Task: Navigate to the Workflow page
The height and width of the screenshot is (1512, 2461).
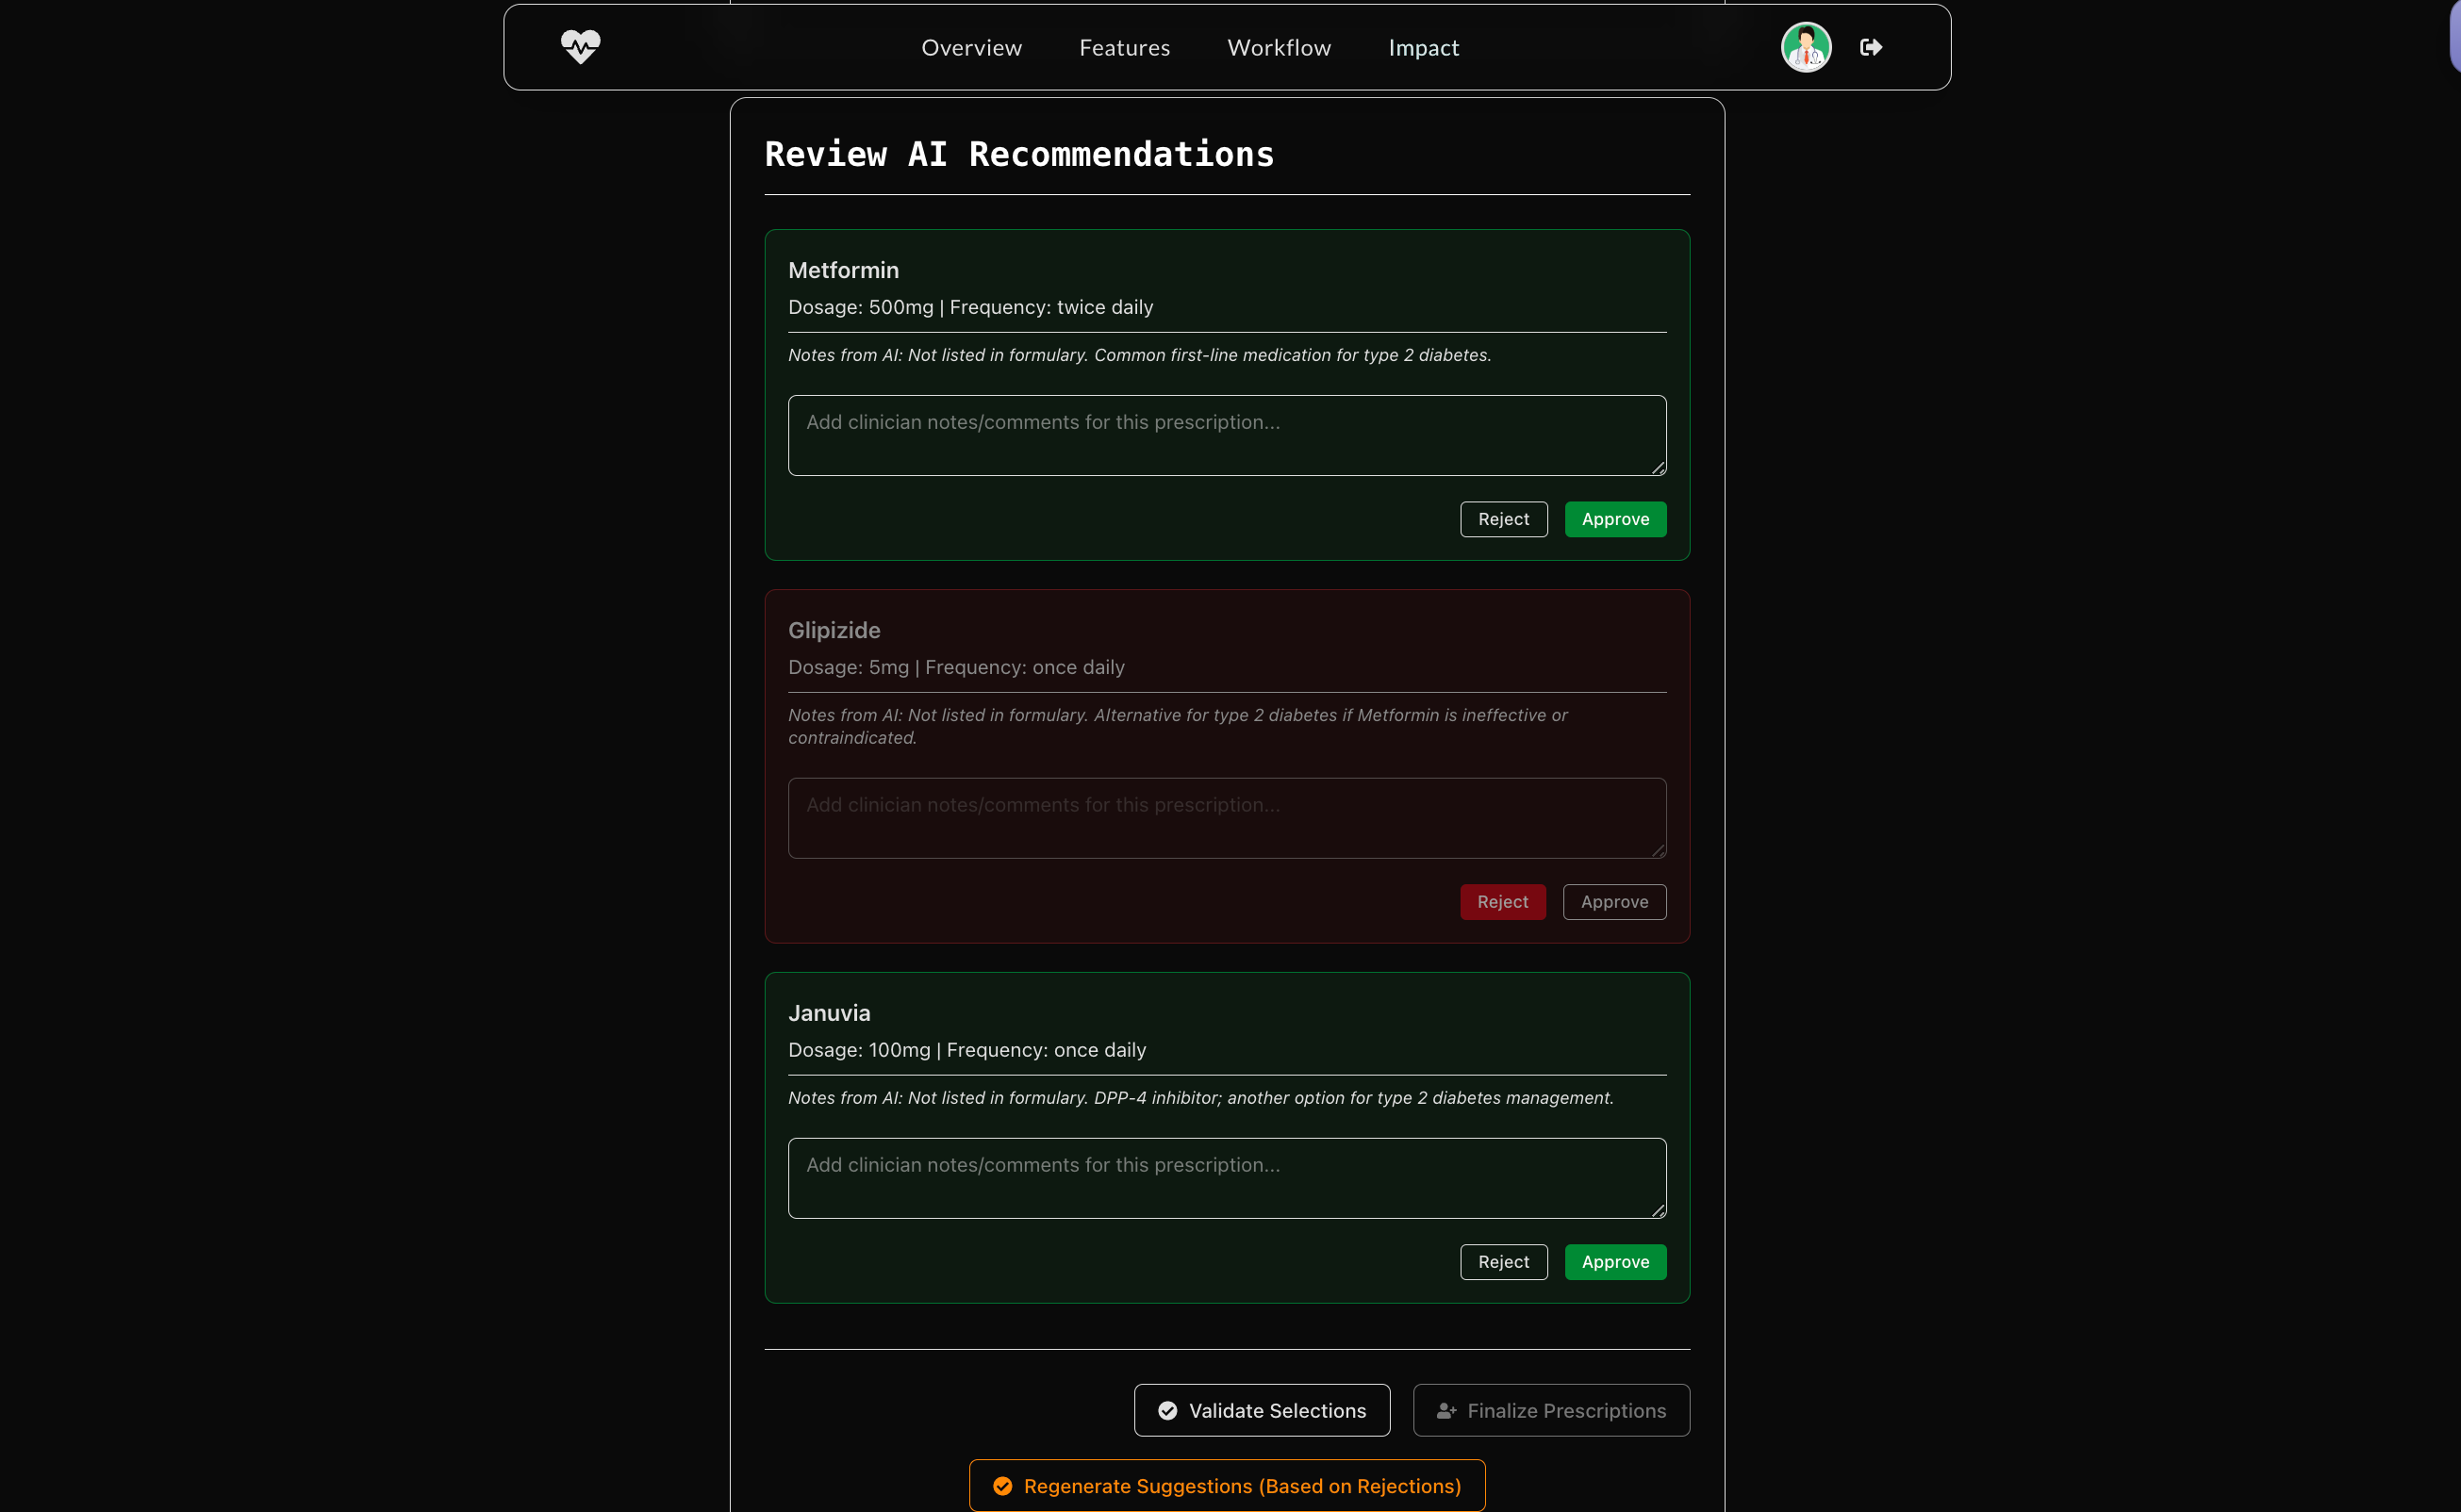Action: pos(1278,48)
